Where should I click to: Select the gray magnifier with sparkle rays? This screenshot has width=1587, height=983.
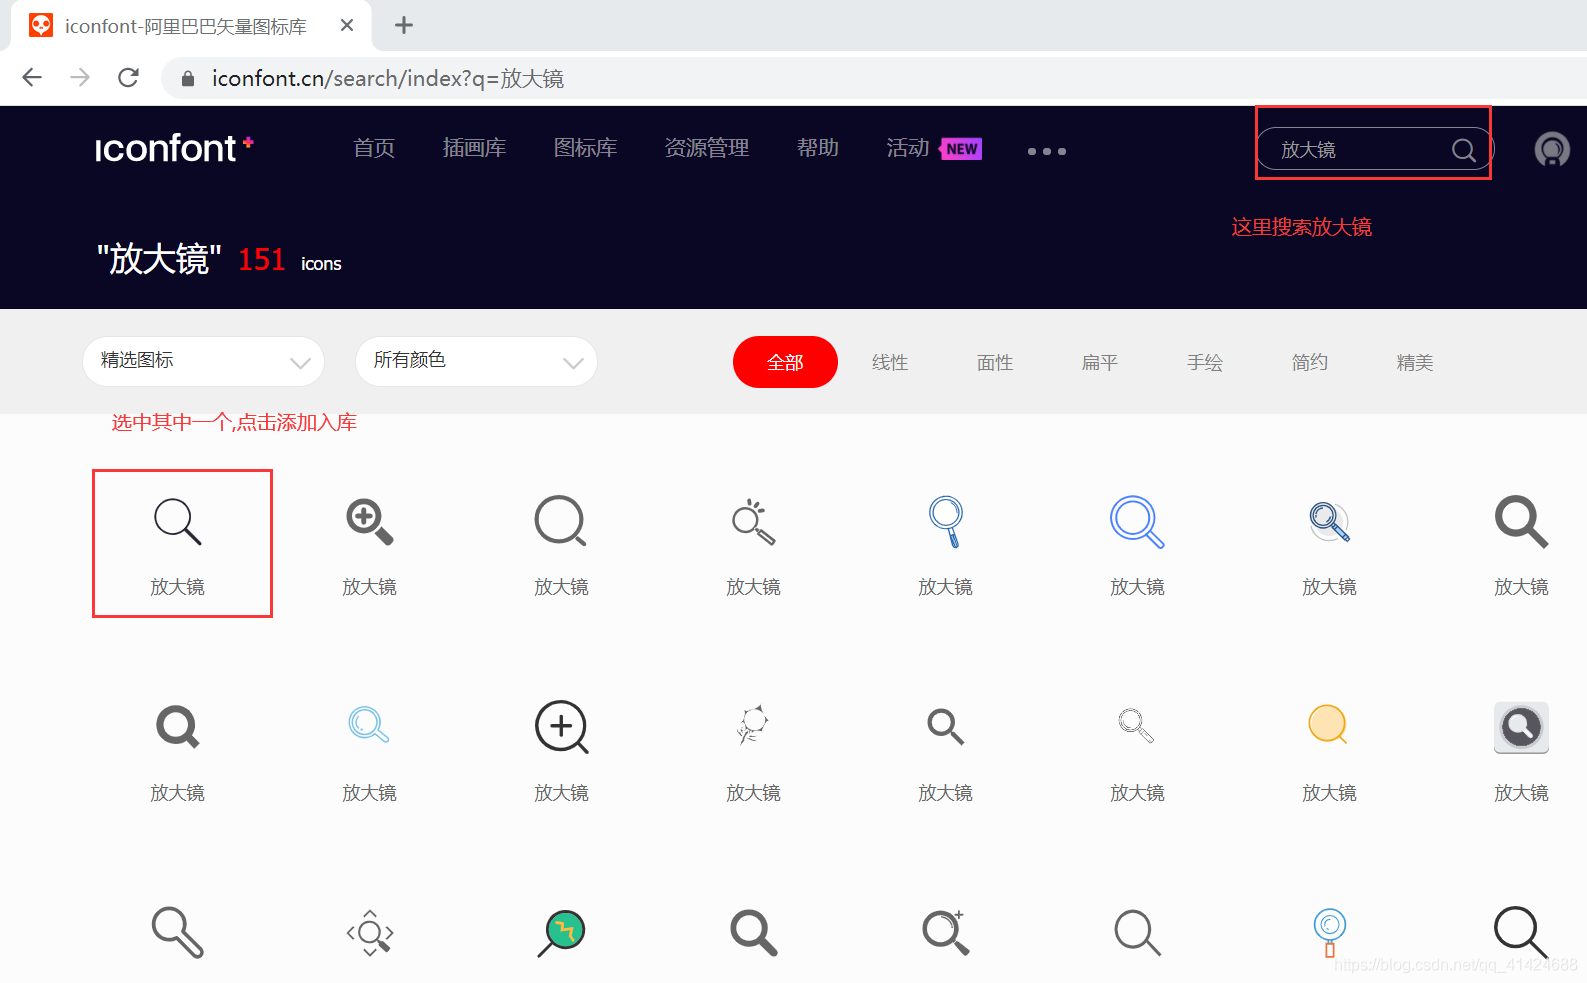[753, 522]
